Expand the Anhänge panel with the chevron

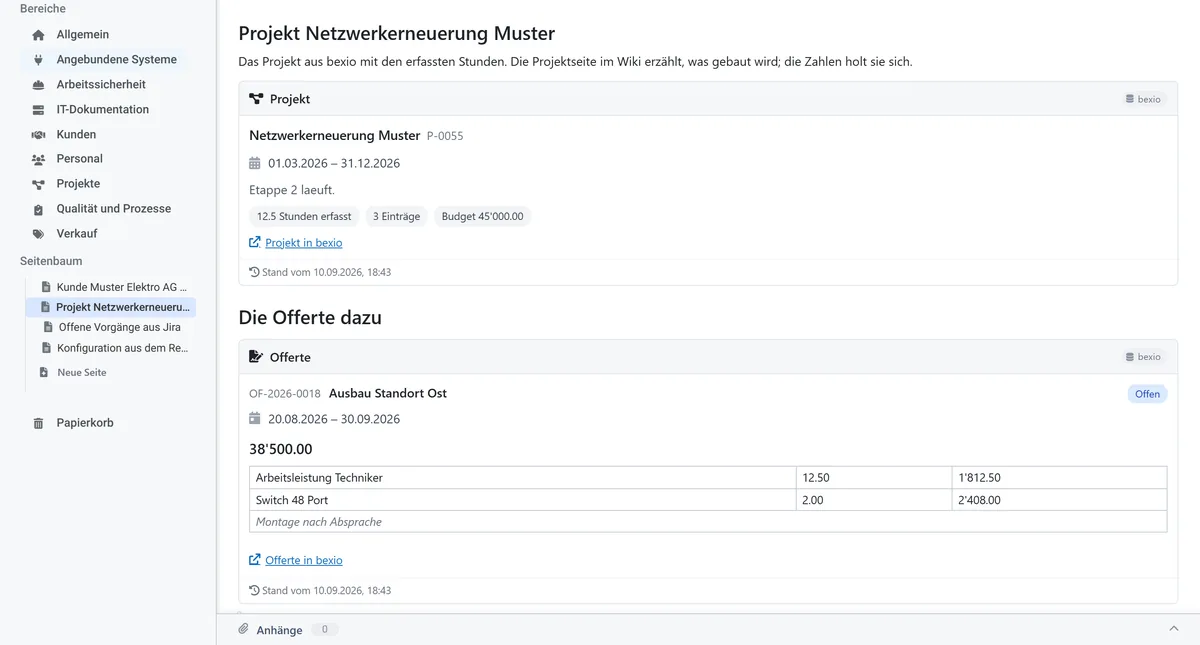point(1174,629)
